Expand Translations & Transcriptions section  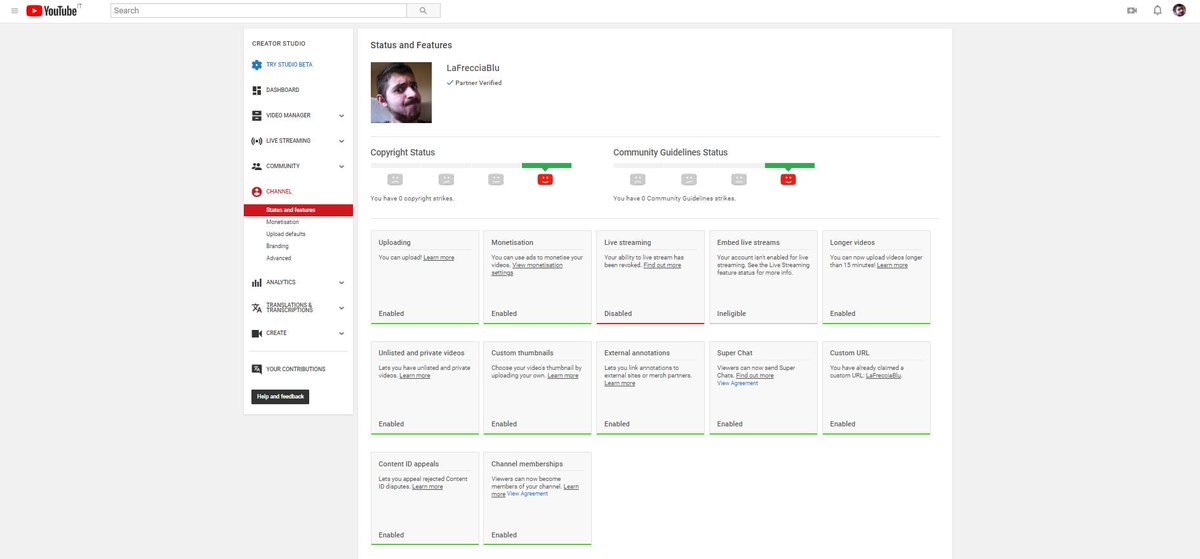(341, 308)
